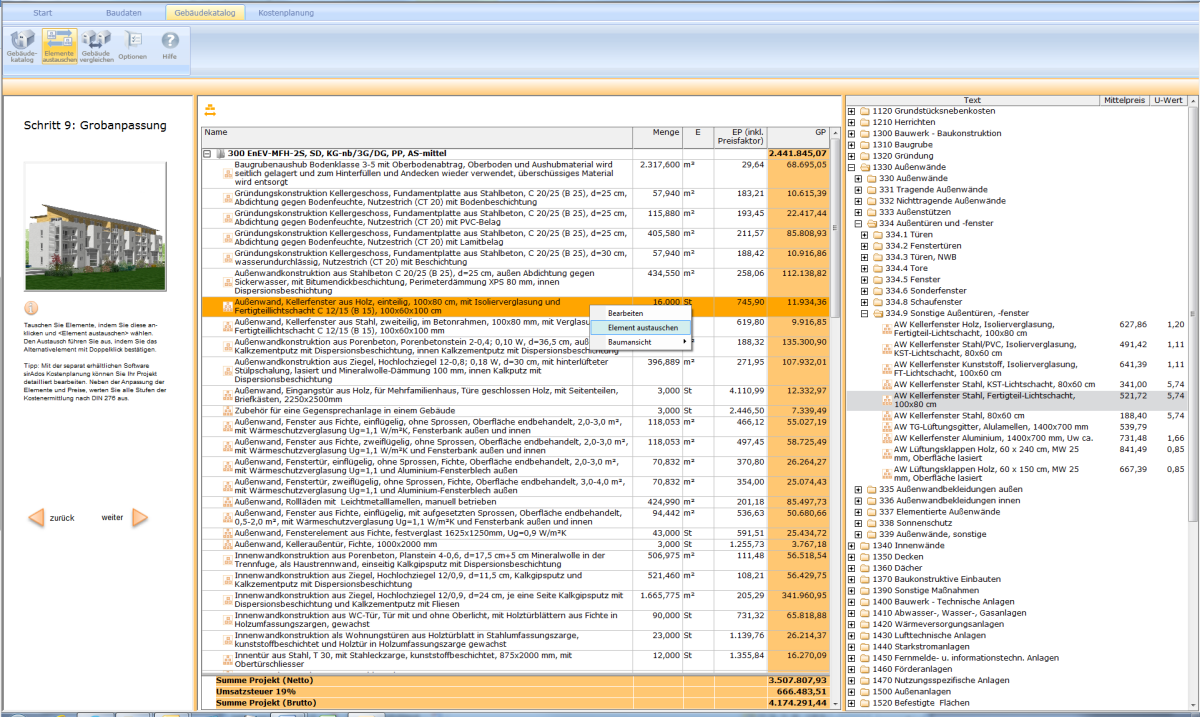Screen dimensions: 1200x717
Task: Open the Gebäude vergleichen tool
Action: tap(96, 46)
